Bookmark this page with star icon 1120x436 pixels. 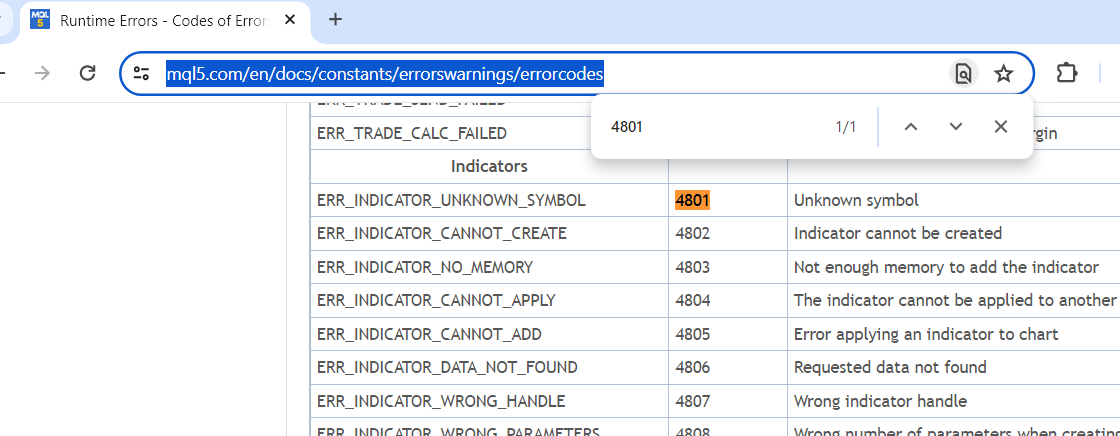point(1004,73)
